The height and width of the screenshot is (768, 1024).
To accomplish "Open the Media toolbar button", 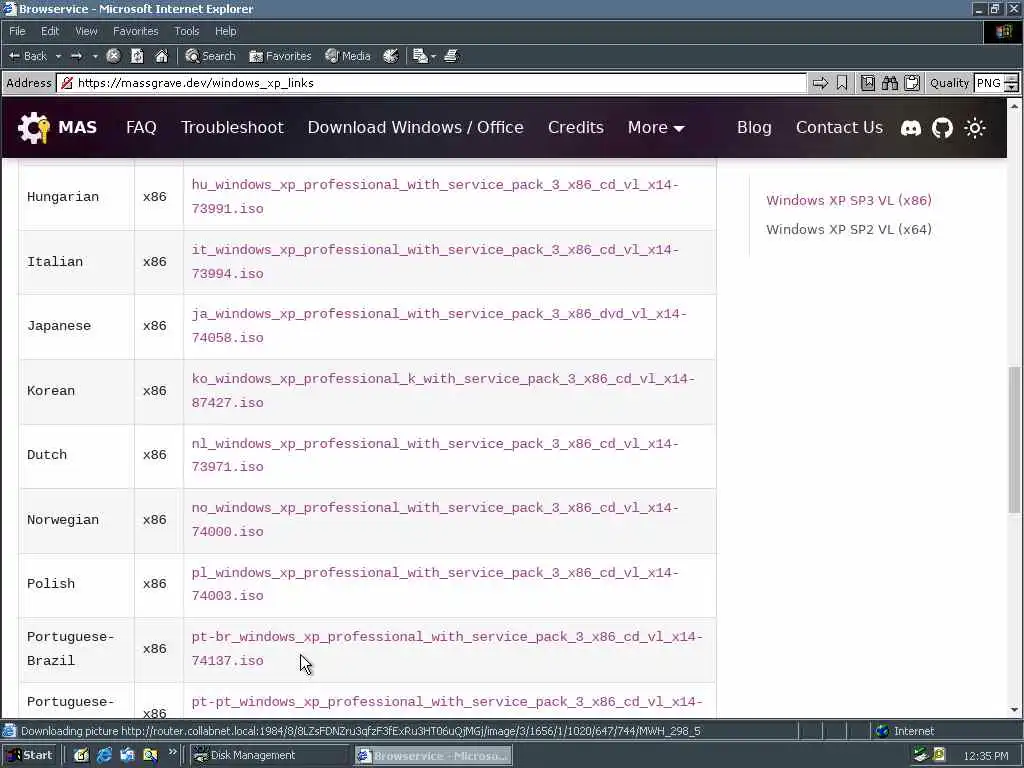I will (x=347, y=56).
